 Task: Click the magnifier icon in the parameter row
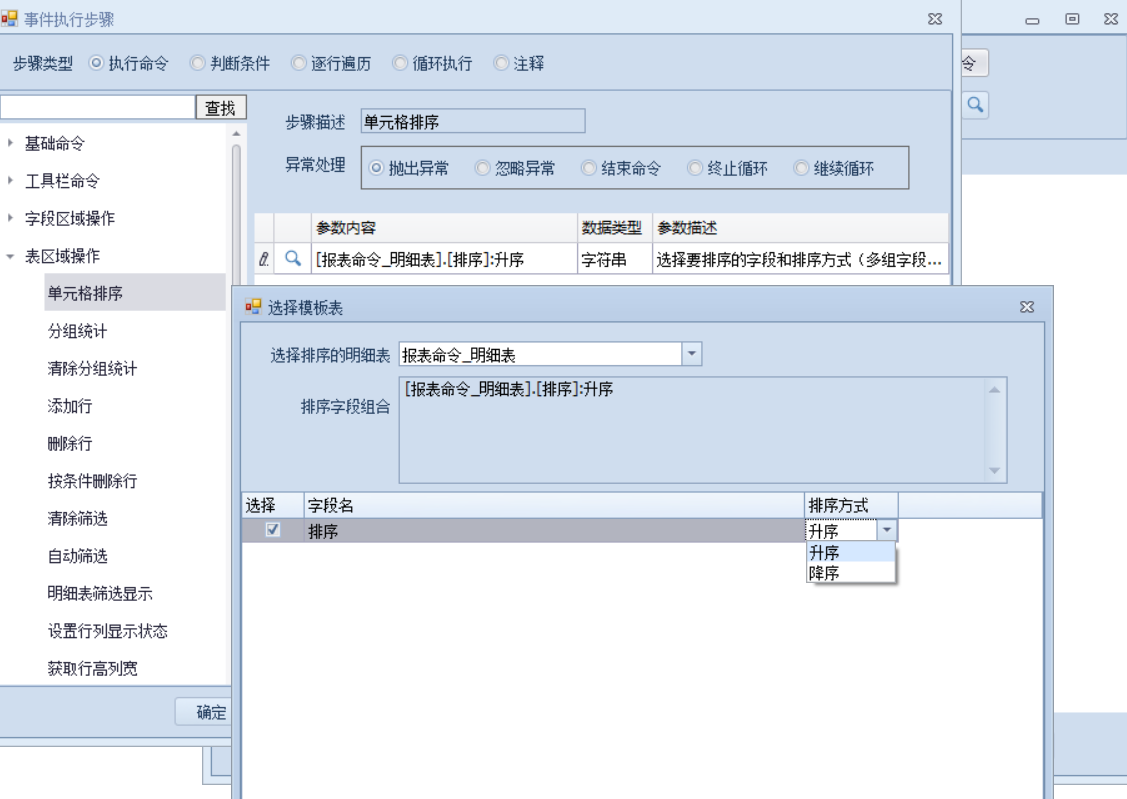pyautogui.click(x=293, y=259)
